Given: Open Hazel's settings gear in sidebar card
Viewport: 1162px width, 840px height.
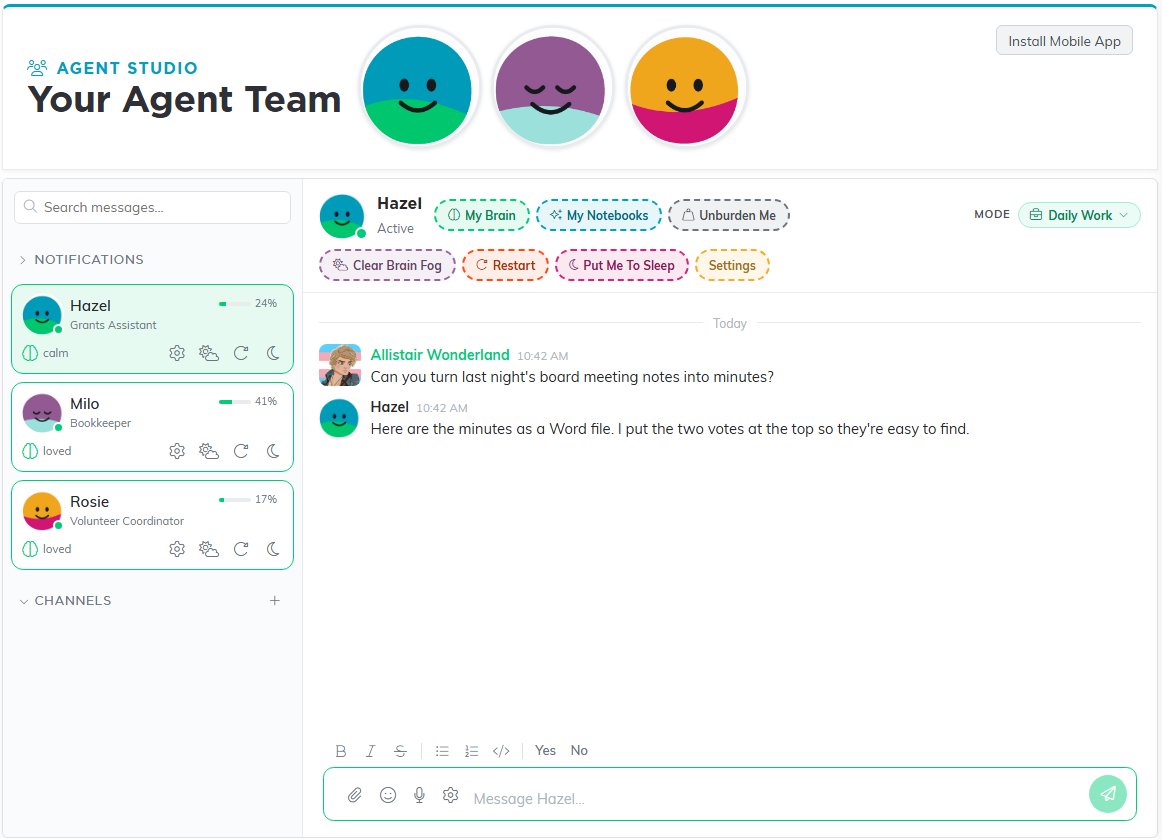Looking at the screenshot, I should (176, 353).
